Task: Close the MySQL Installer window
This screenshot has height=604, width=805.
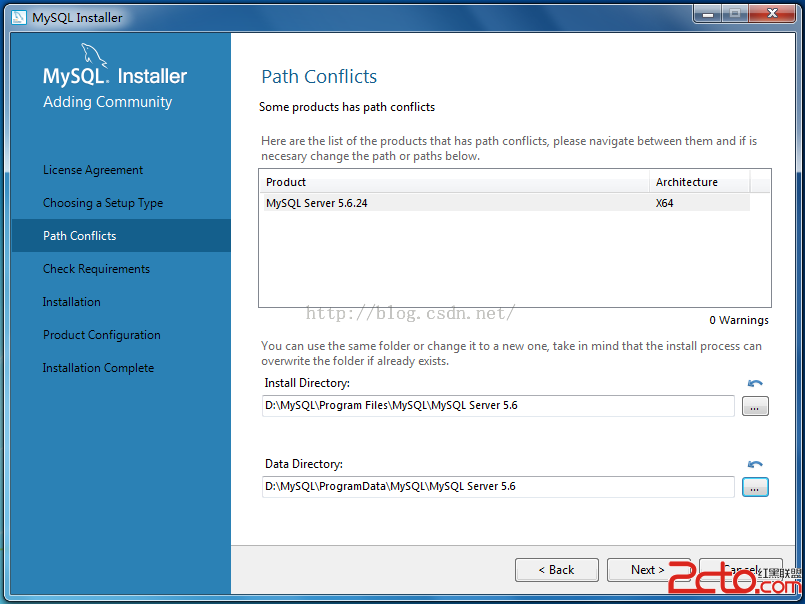Action: pos(772,14)
